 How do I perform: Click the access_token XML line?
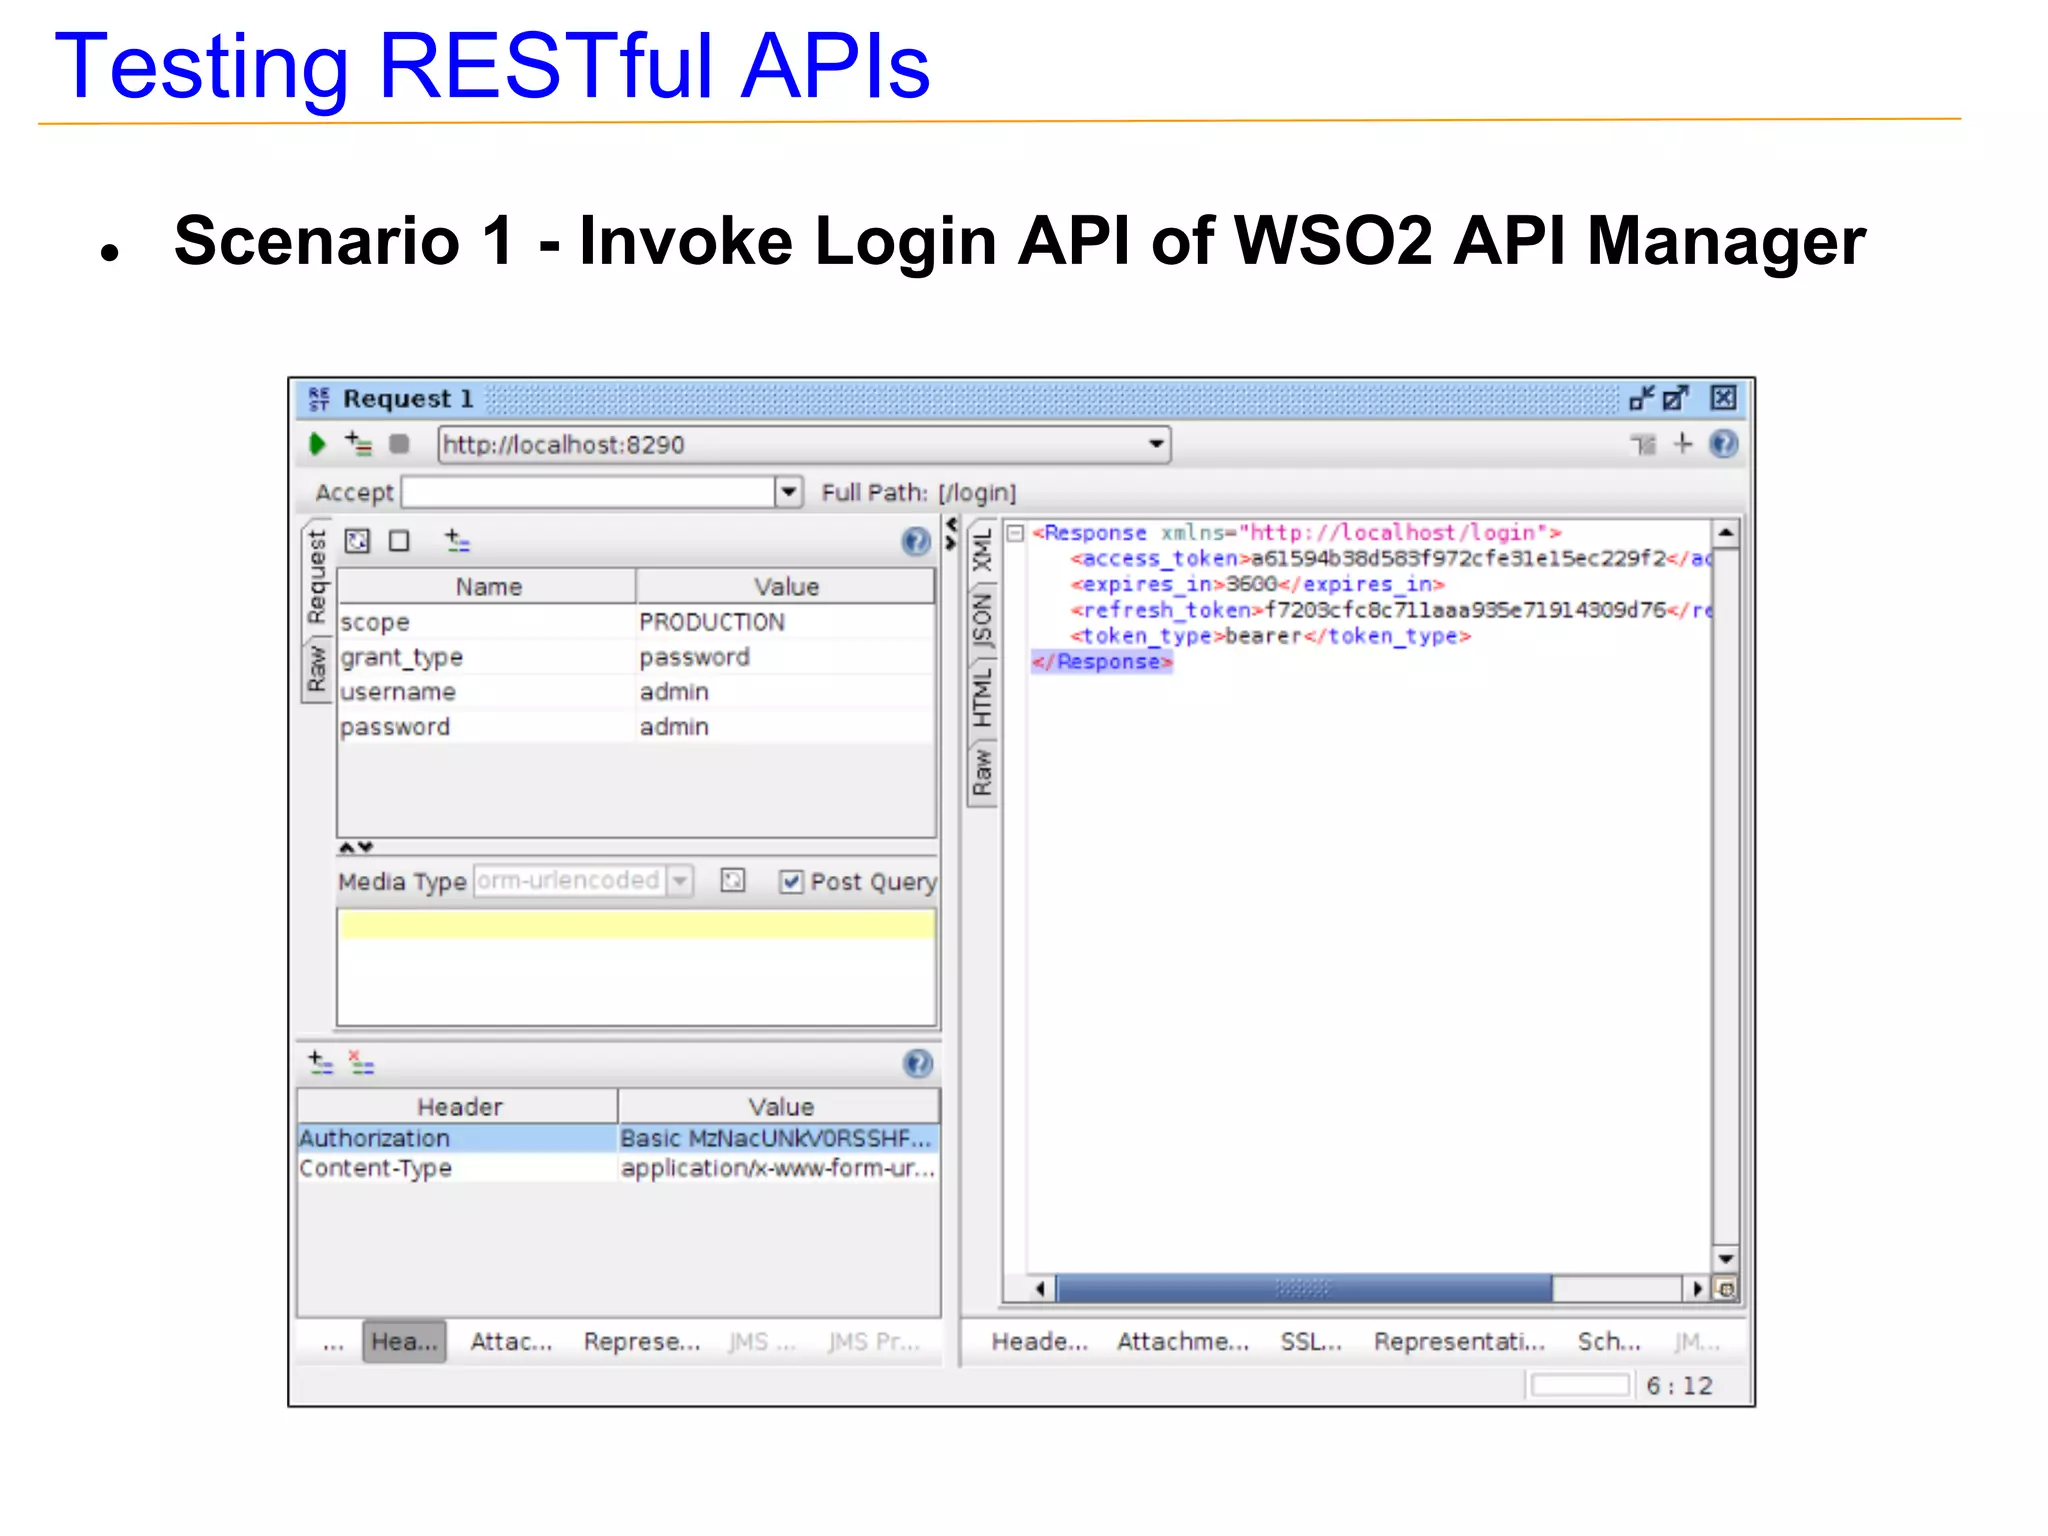(x=1390, y=558)
